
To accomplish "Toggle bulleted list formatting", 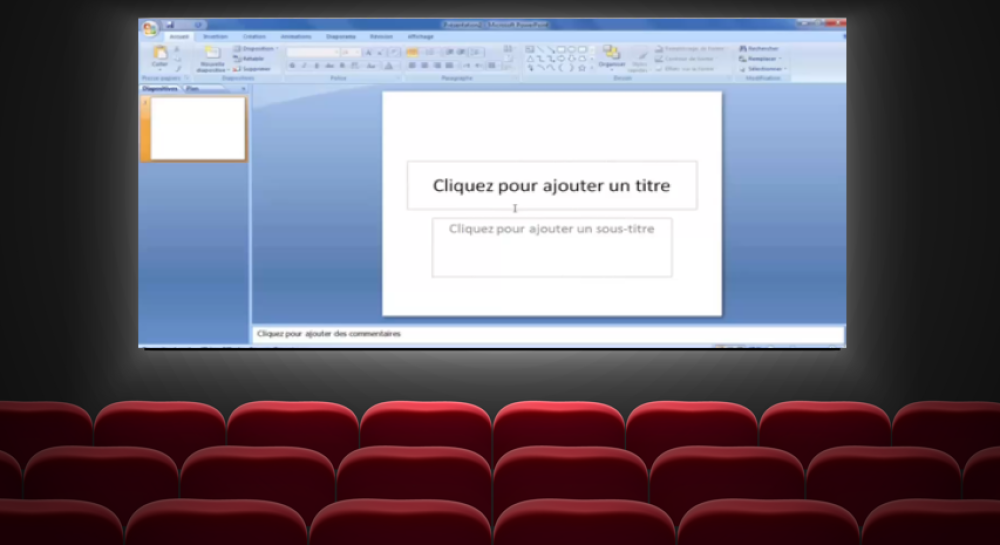I will (412, 52).
